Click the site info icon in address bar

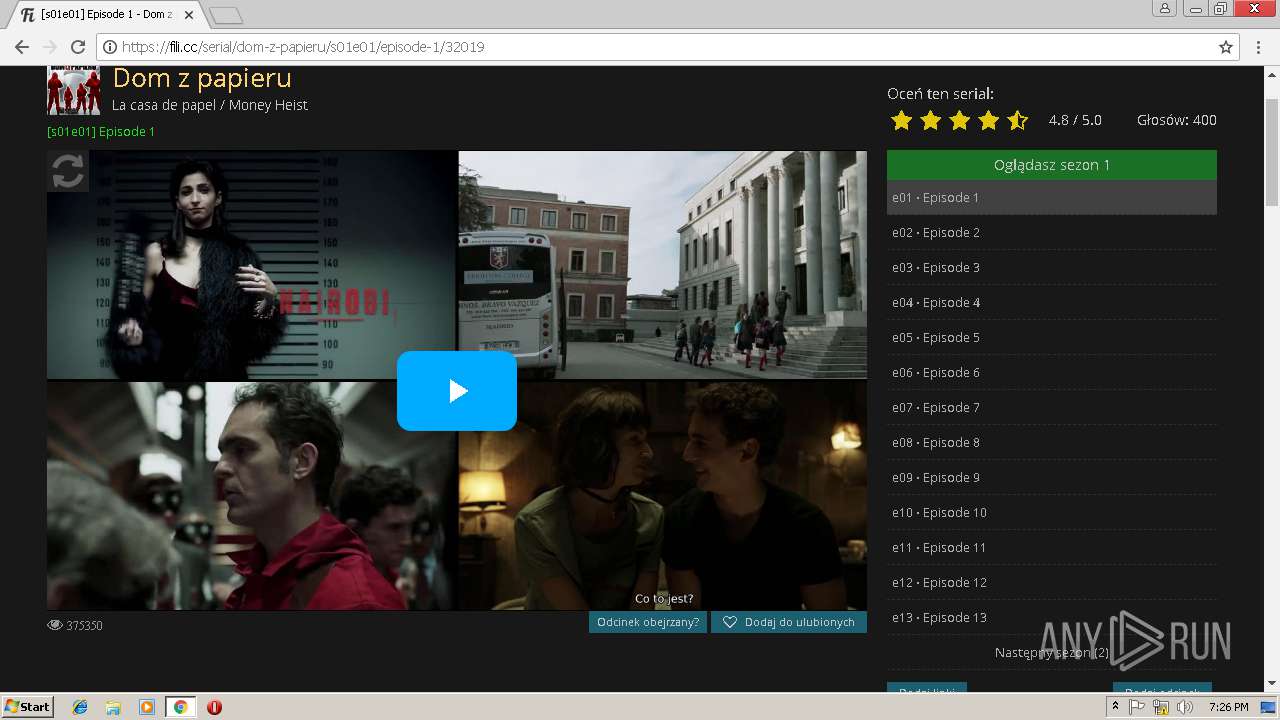coord(110,47)
